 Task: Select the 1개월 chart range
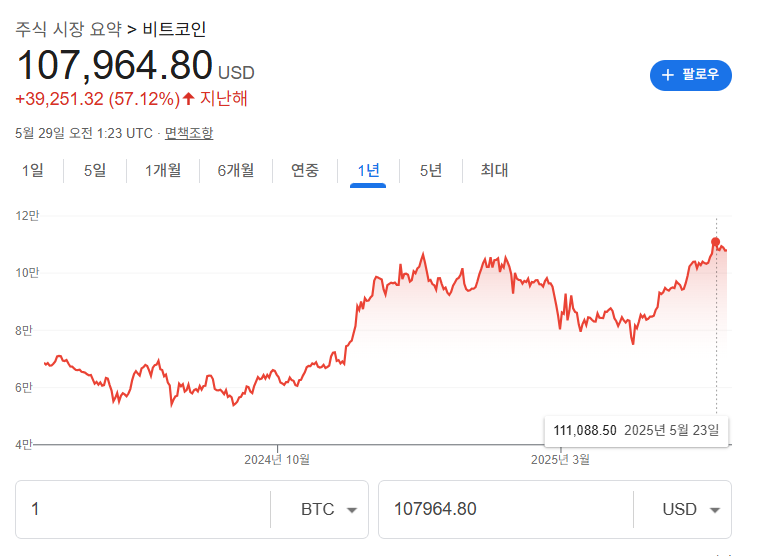[163, 171]
